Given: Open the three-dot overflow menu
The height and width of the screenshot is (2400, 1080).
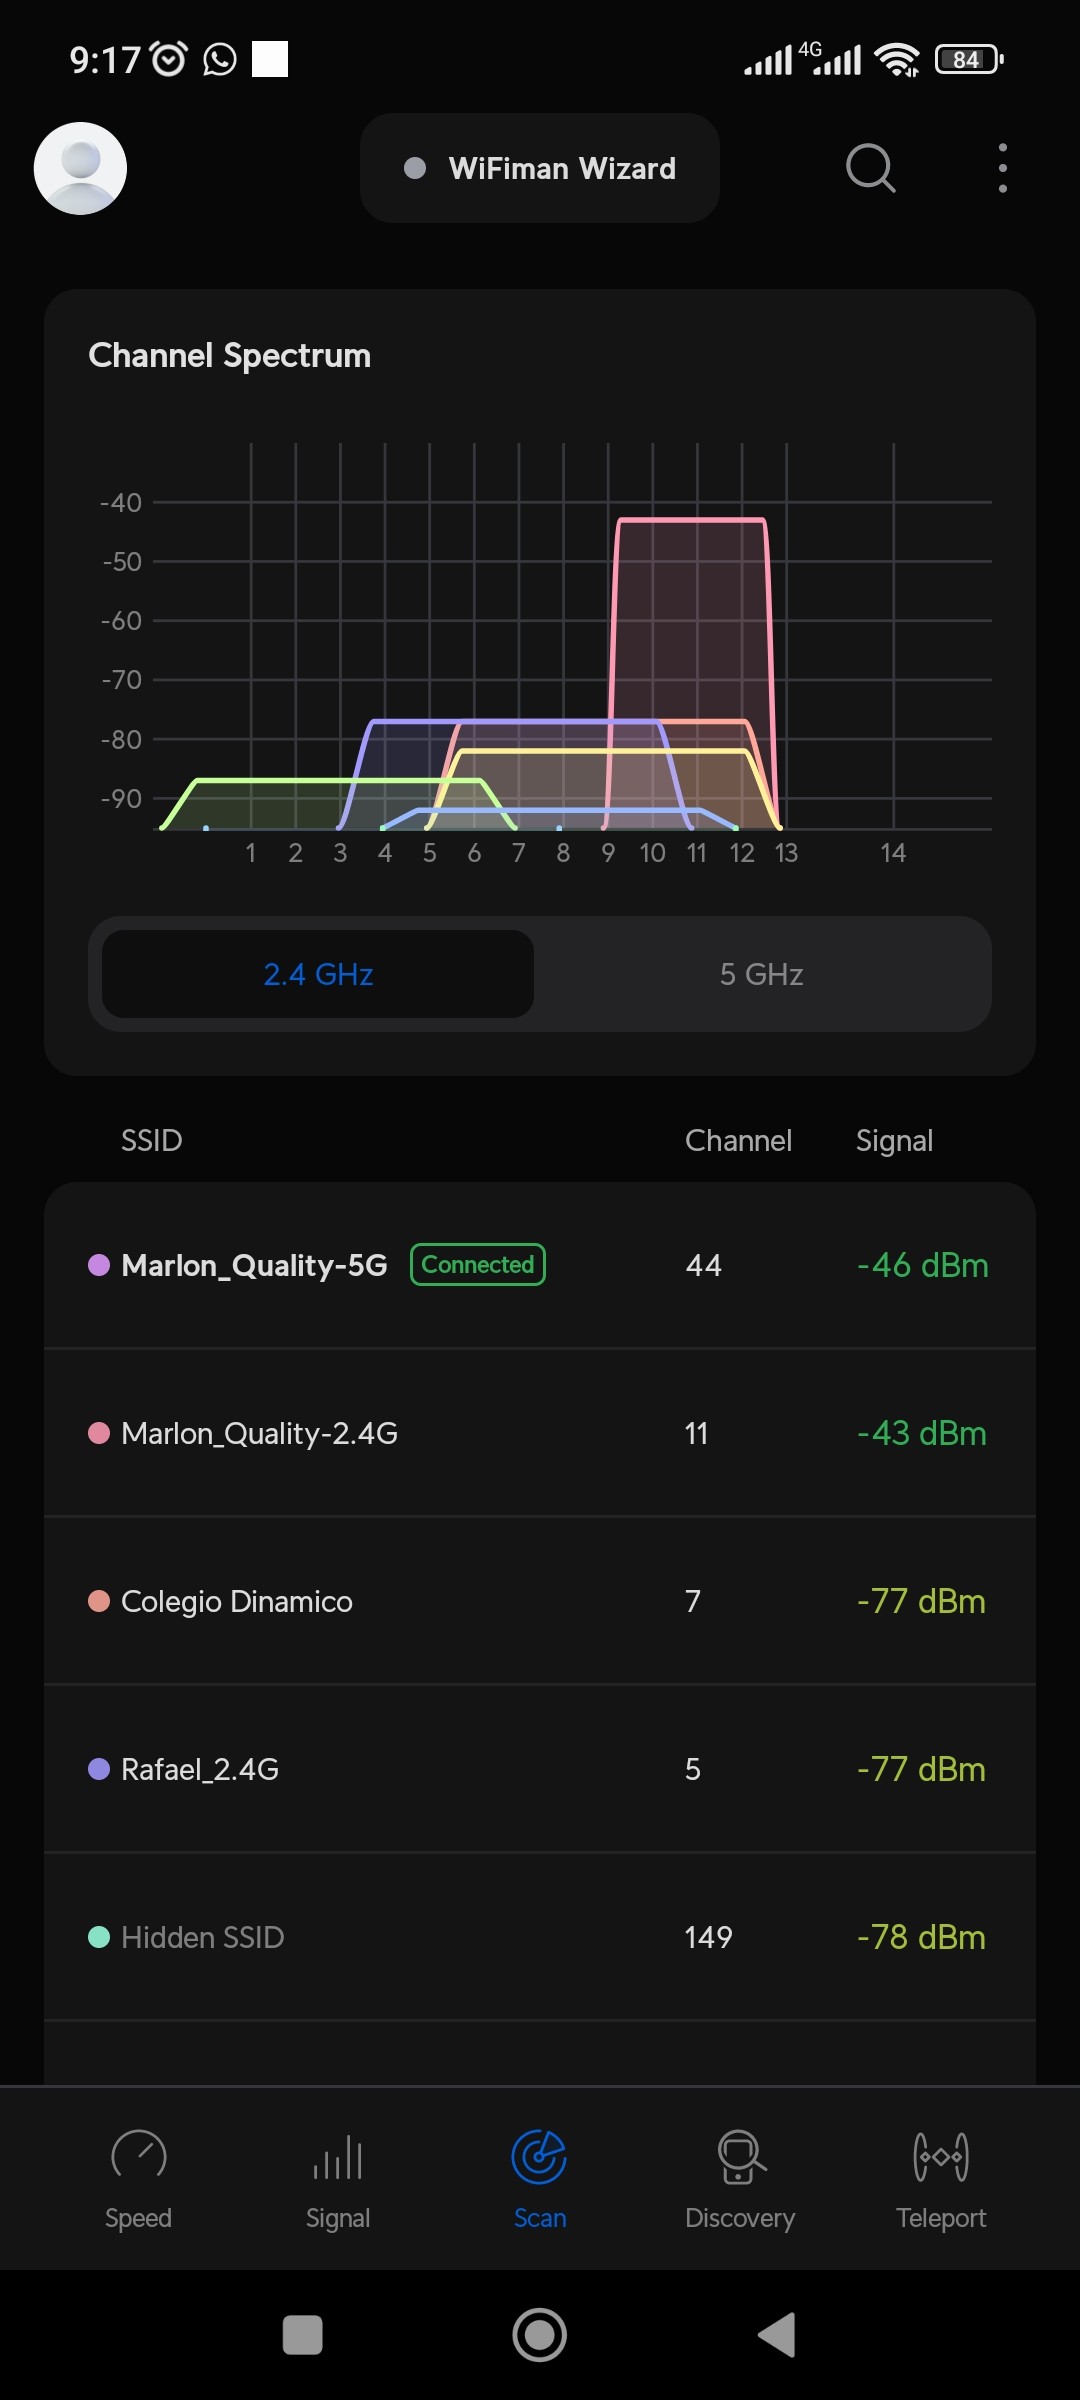Looking at the screenshot, I should tap(1002, 168).
